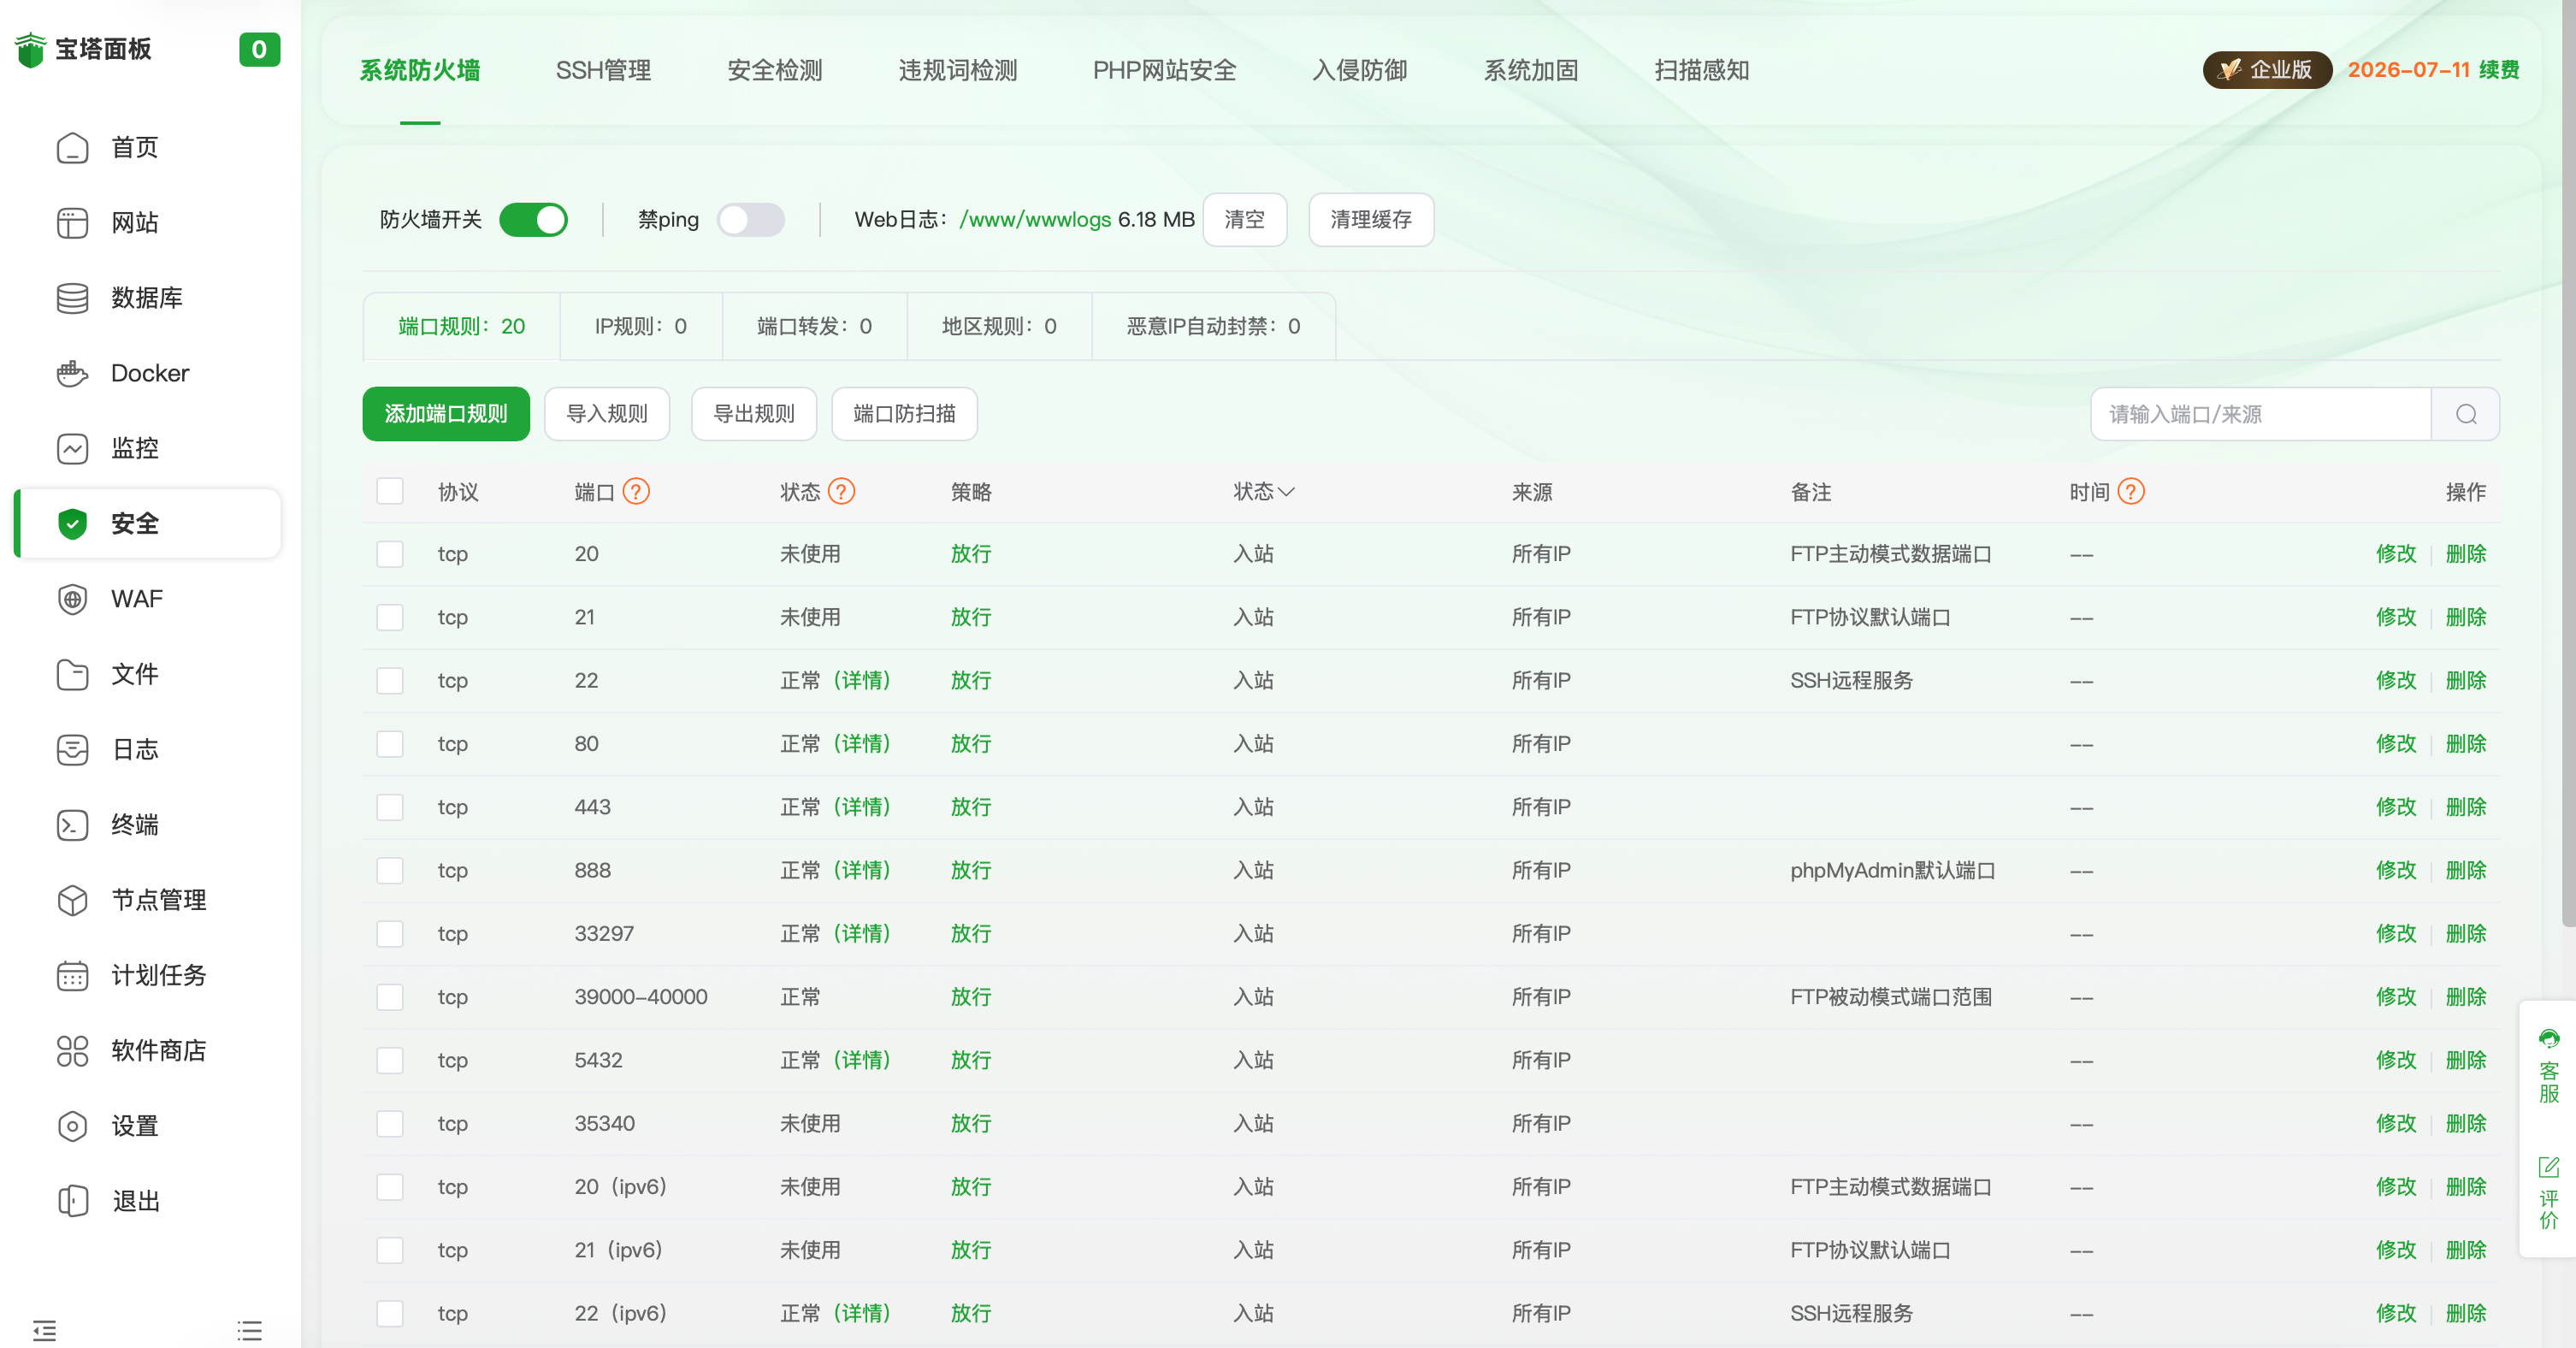Image resolution: width=2576 pixels, height=1348 pixels.
Task: Tick the select-all checkbox in table header
Action: 390,491
